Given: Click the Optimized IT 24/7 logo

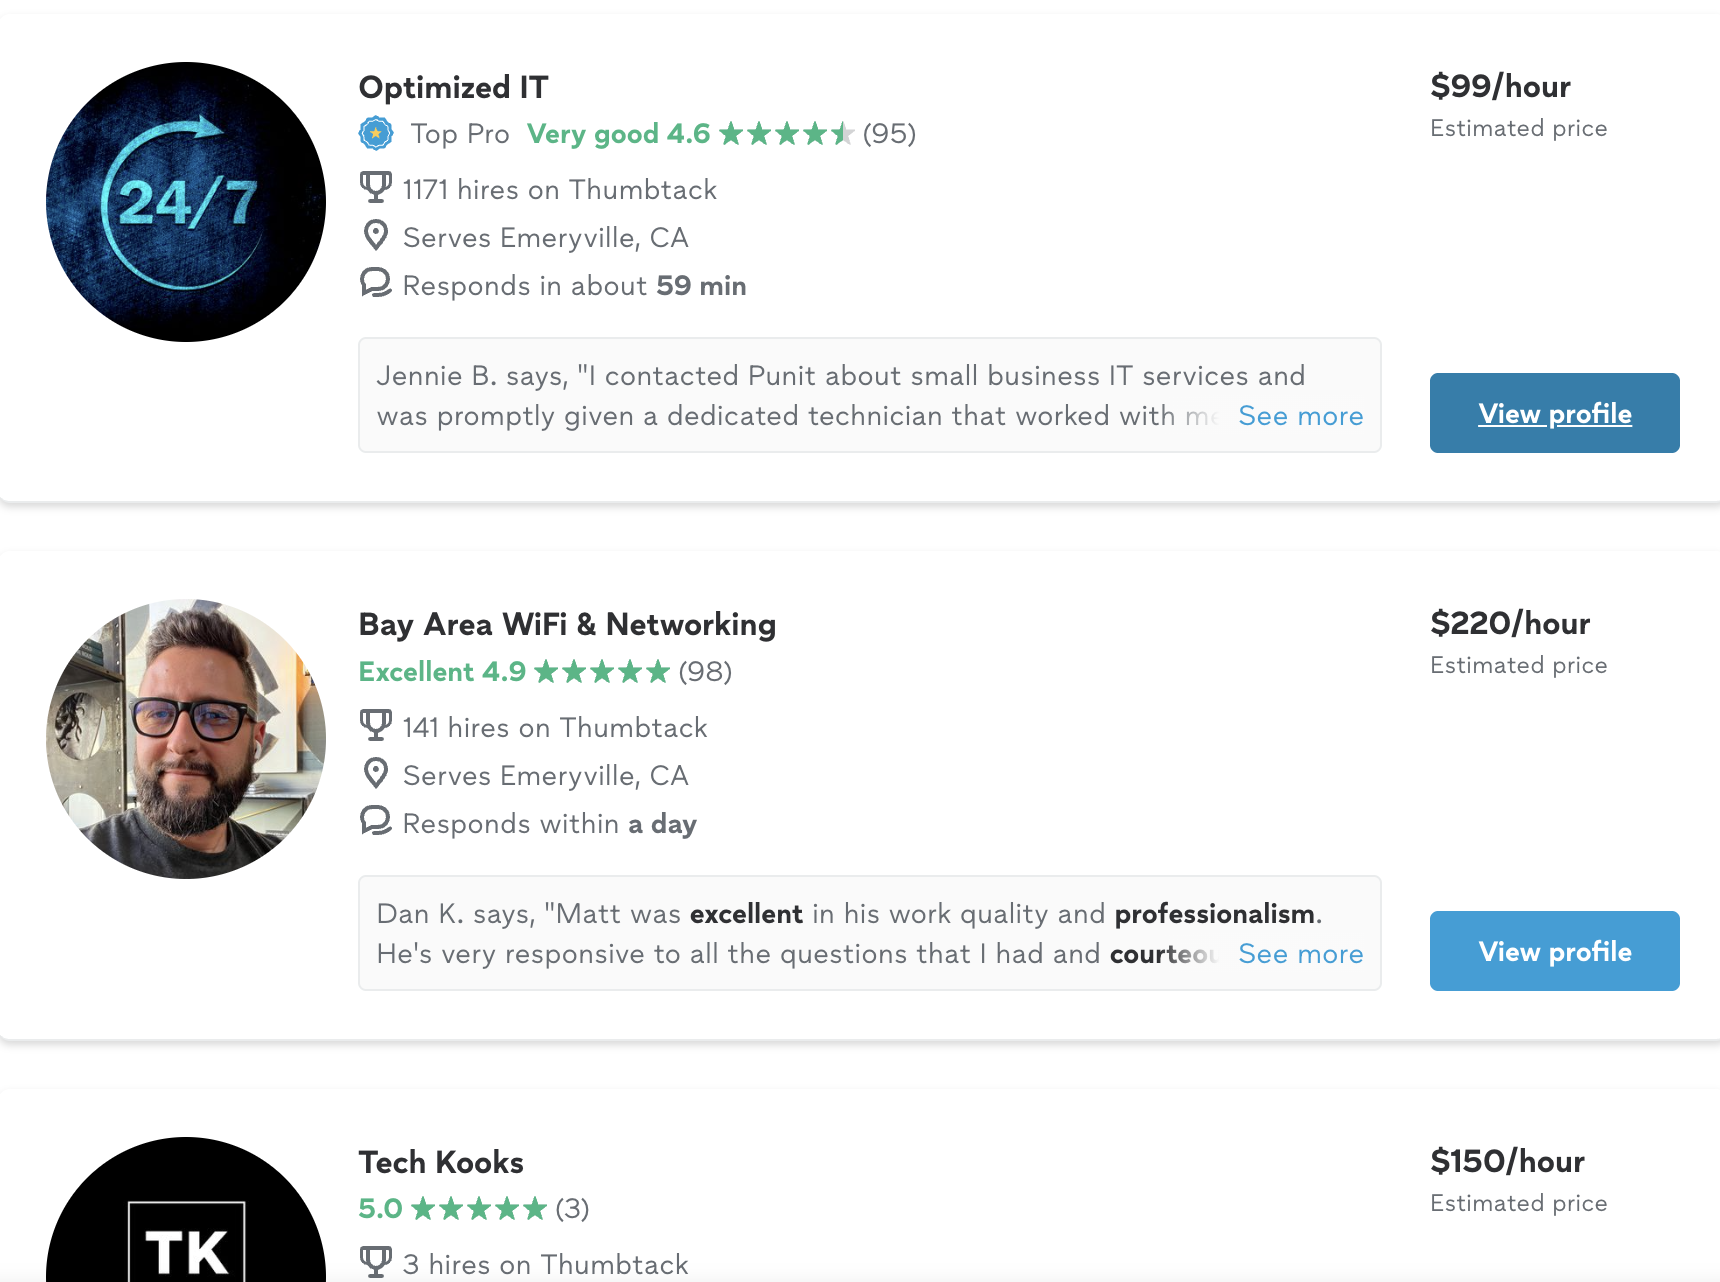Looking at the screenshot, I should pos(186,202).
